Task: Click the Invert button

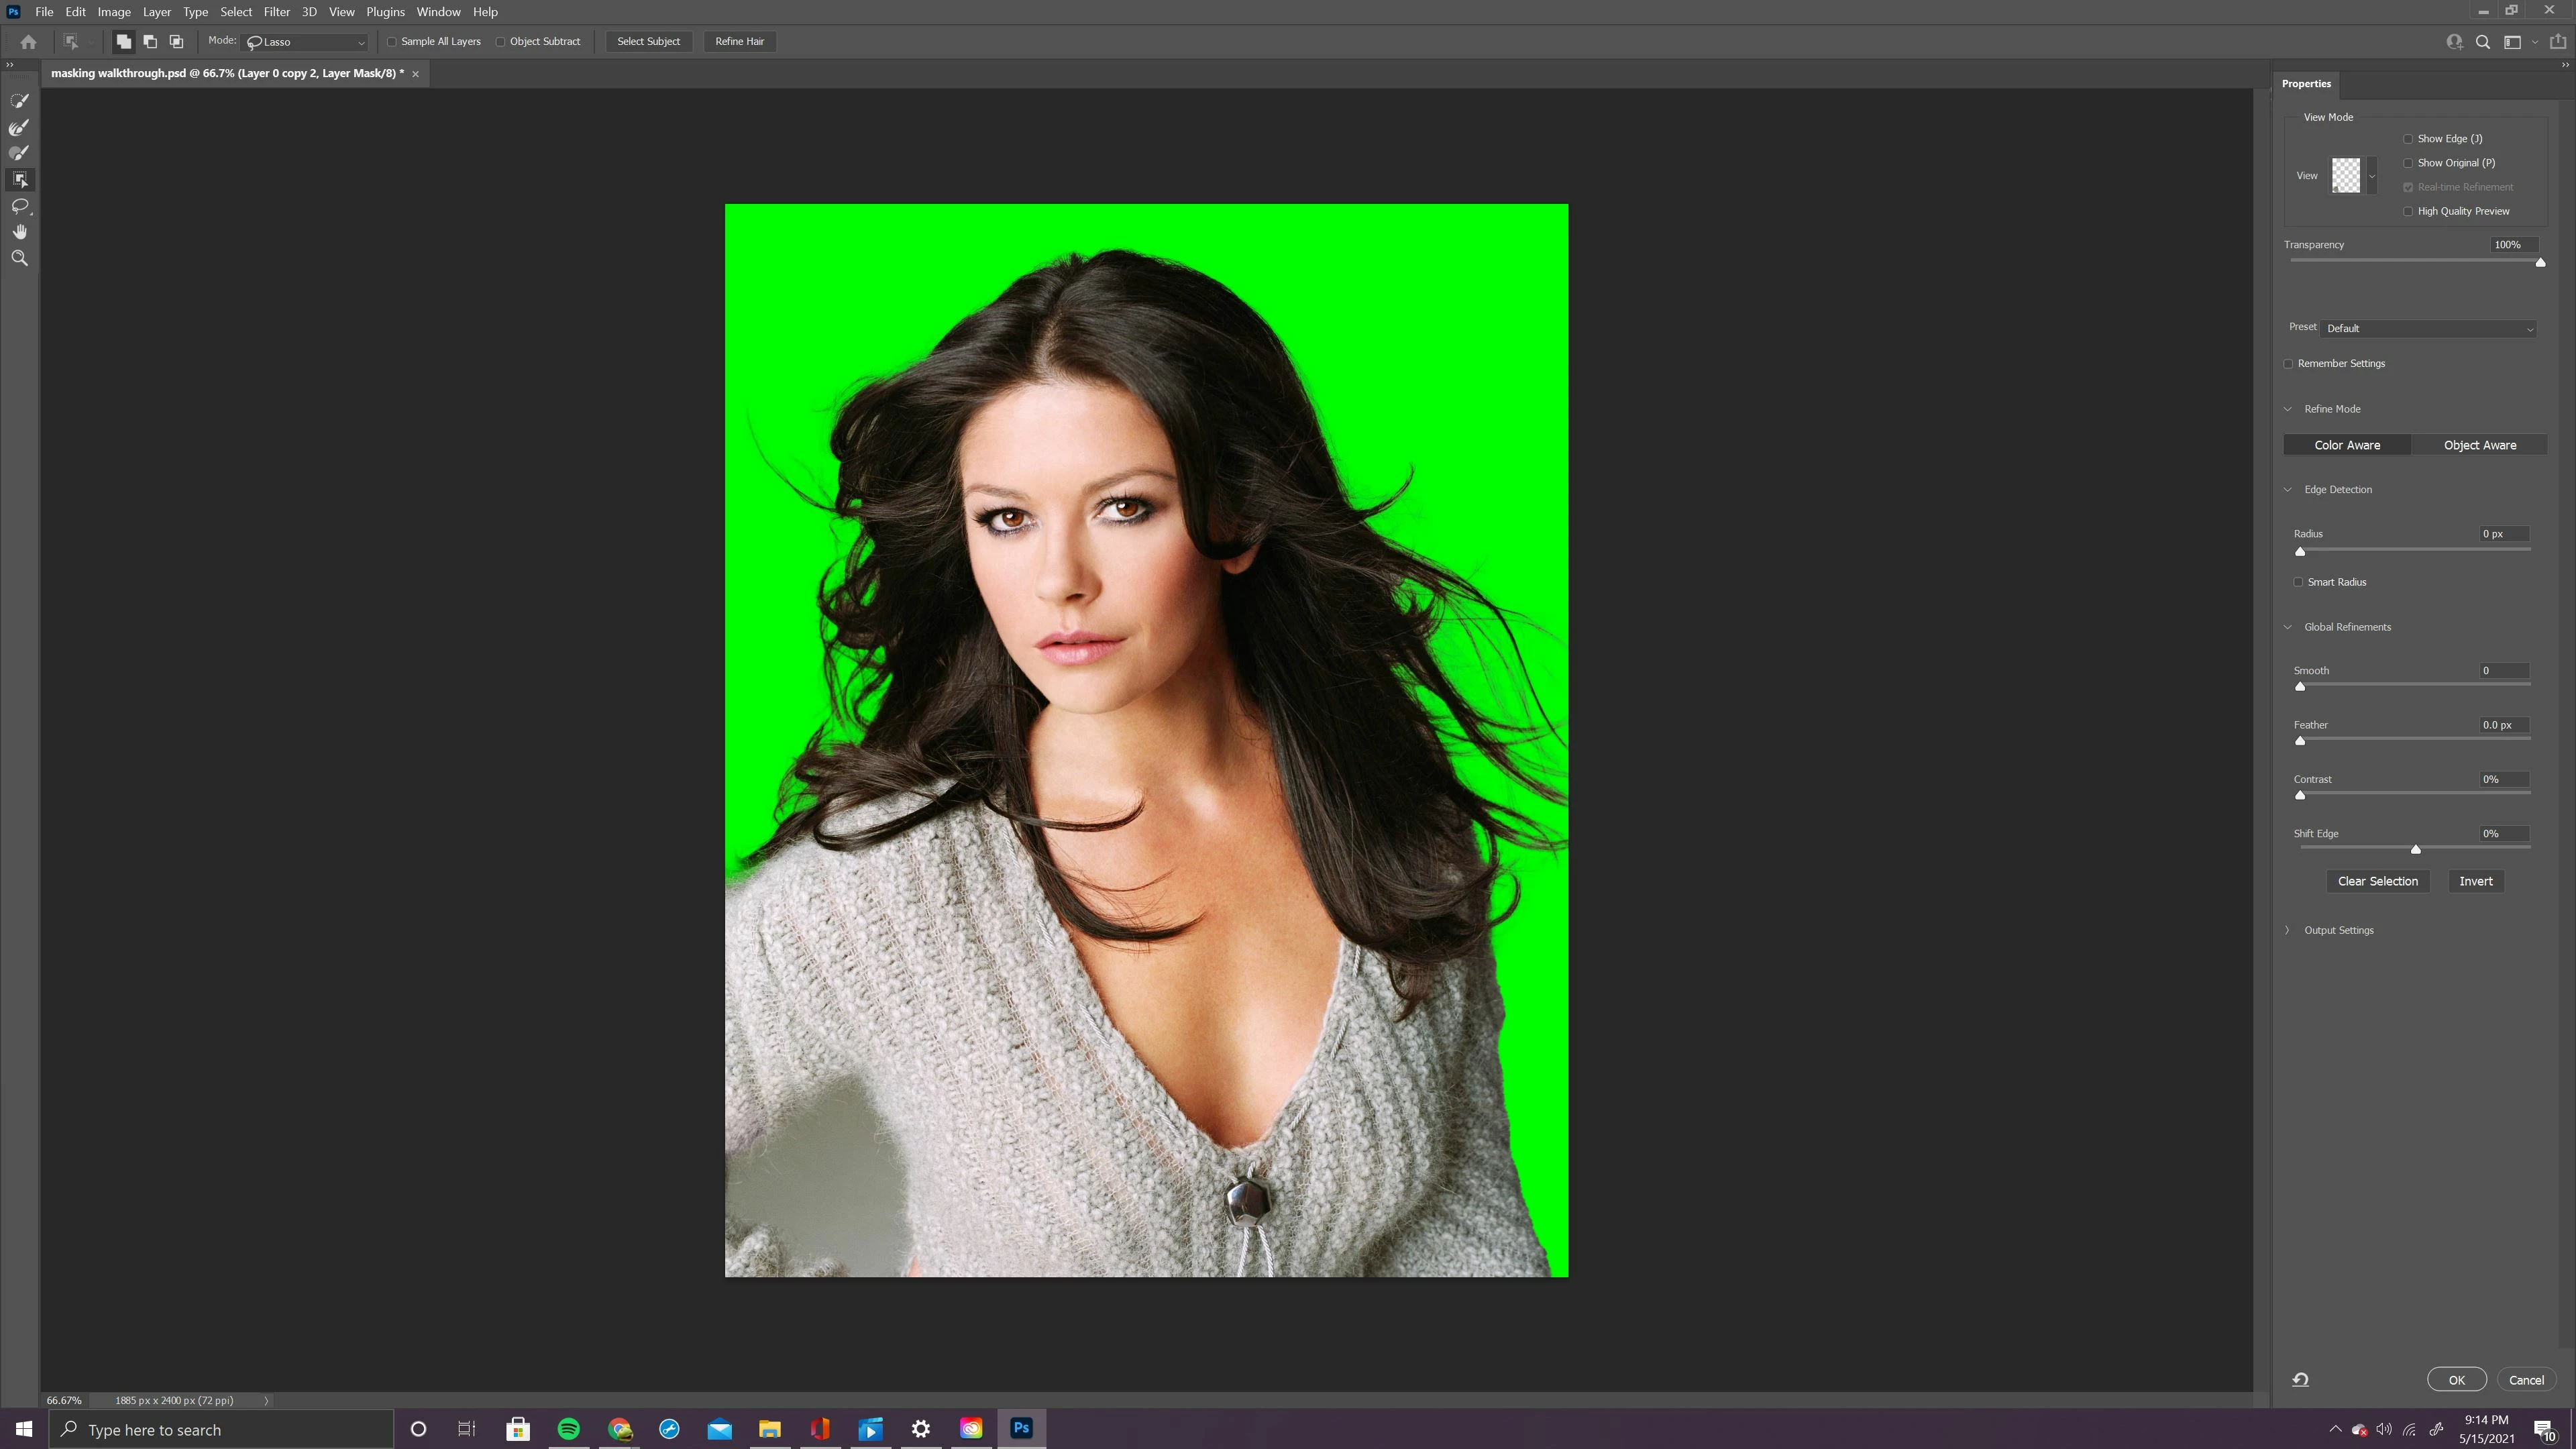Action: tap(2475, 881)
